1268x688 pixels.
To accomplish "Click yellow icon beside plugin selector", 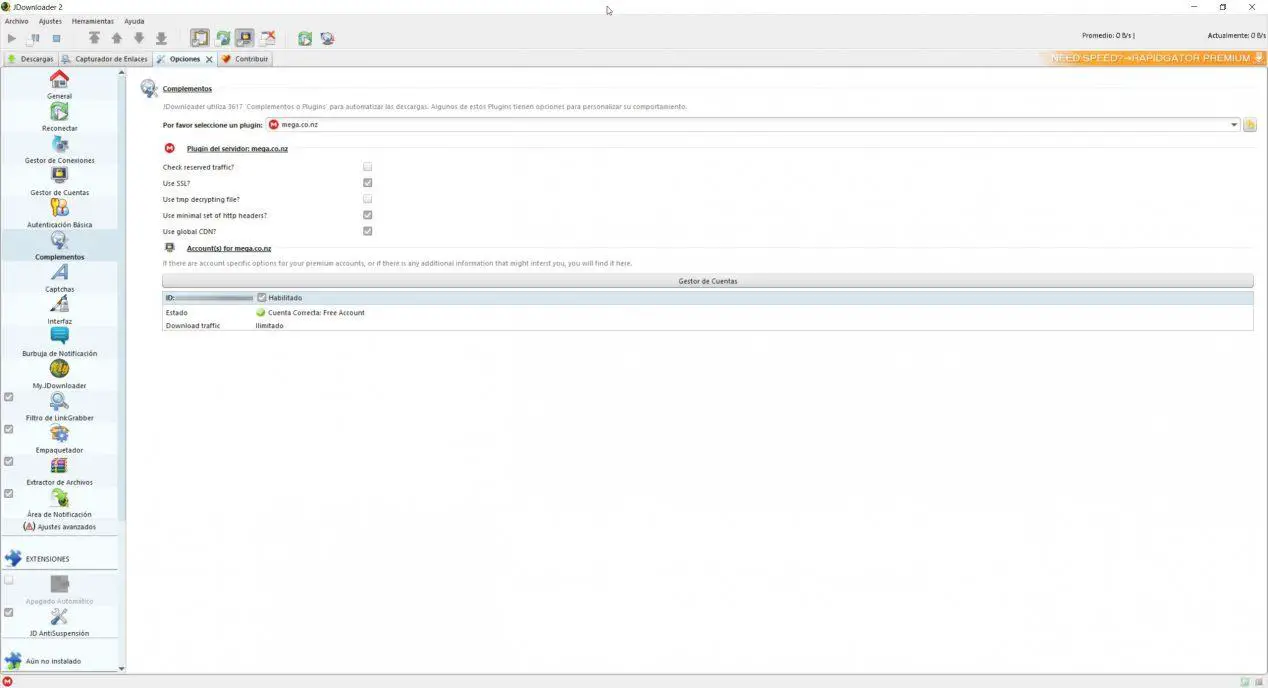I will [1249, 125].
